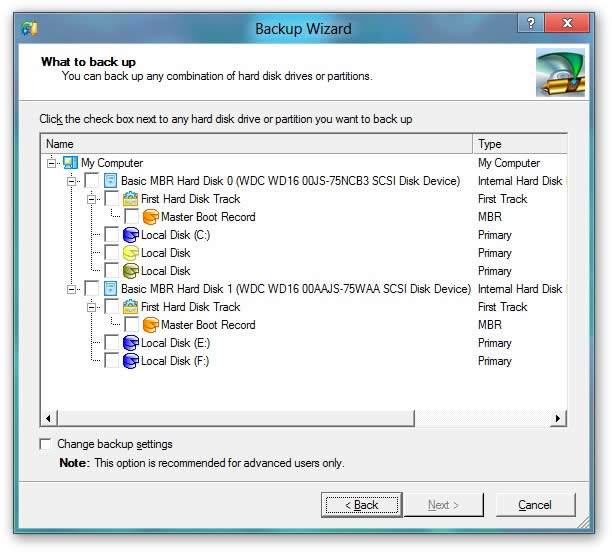612x553 pixels.
Task: Click the My Computer icon in tree
Action: tap(70, 163)
